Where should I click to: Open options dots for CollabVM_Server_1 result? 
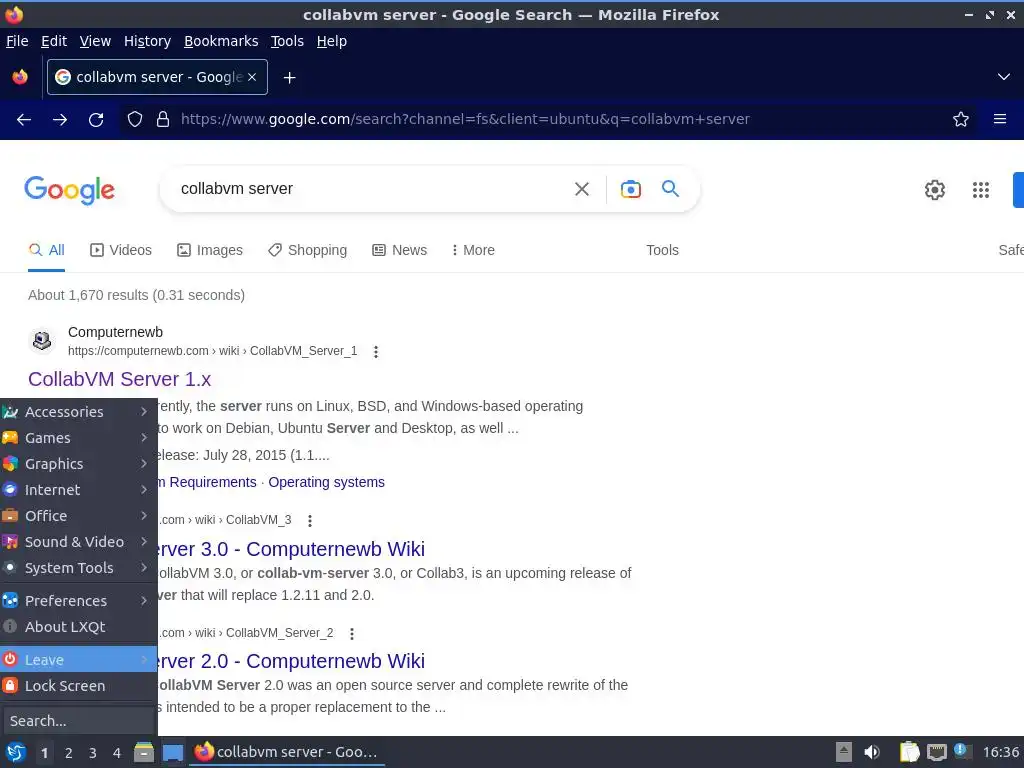(376, 352)
